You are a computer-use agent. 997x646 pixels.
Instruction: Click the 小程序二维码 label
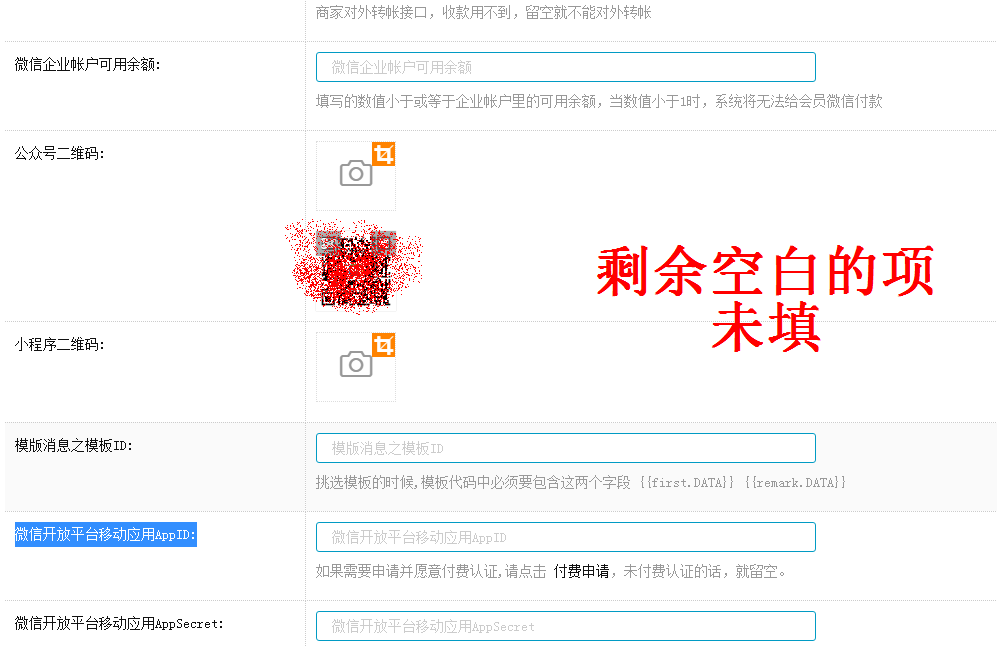coord(59,344)
